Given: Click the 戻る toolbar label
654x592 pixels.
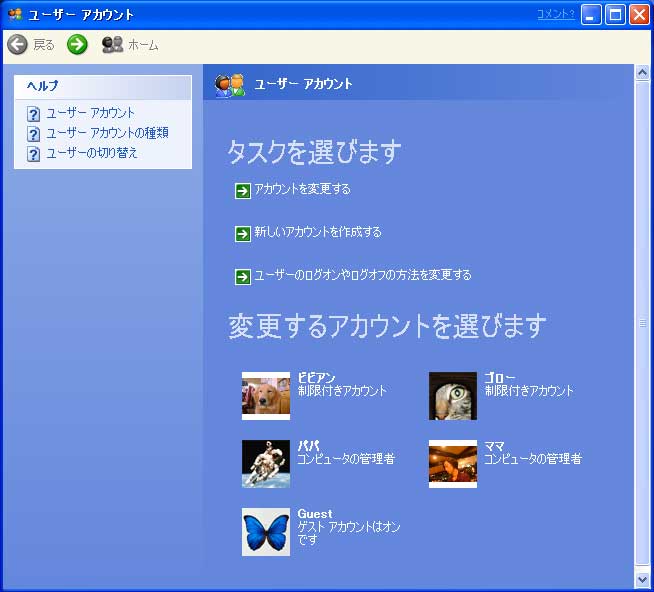Looking at the screenshot, I should point(44,45).
